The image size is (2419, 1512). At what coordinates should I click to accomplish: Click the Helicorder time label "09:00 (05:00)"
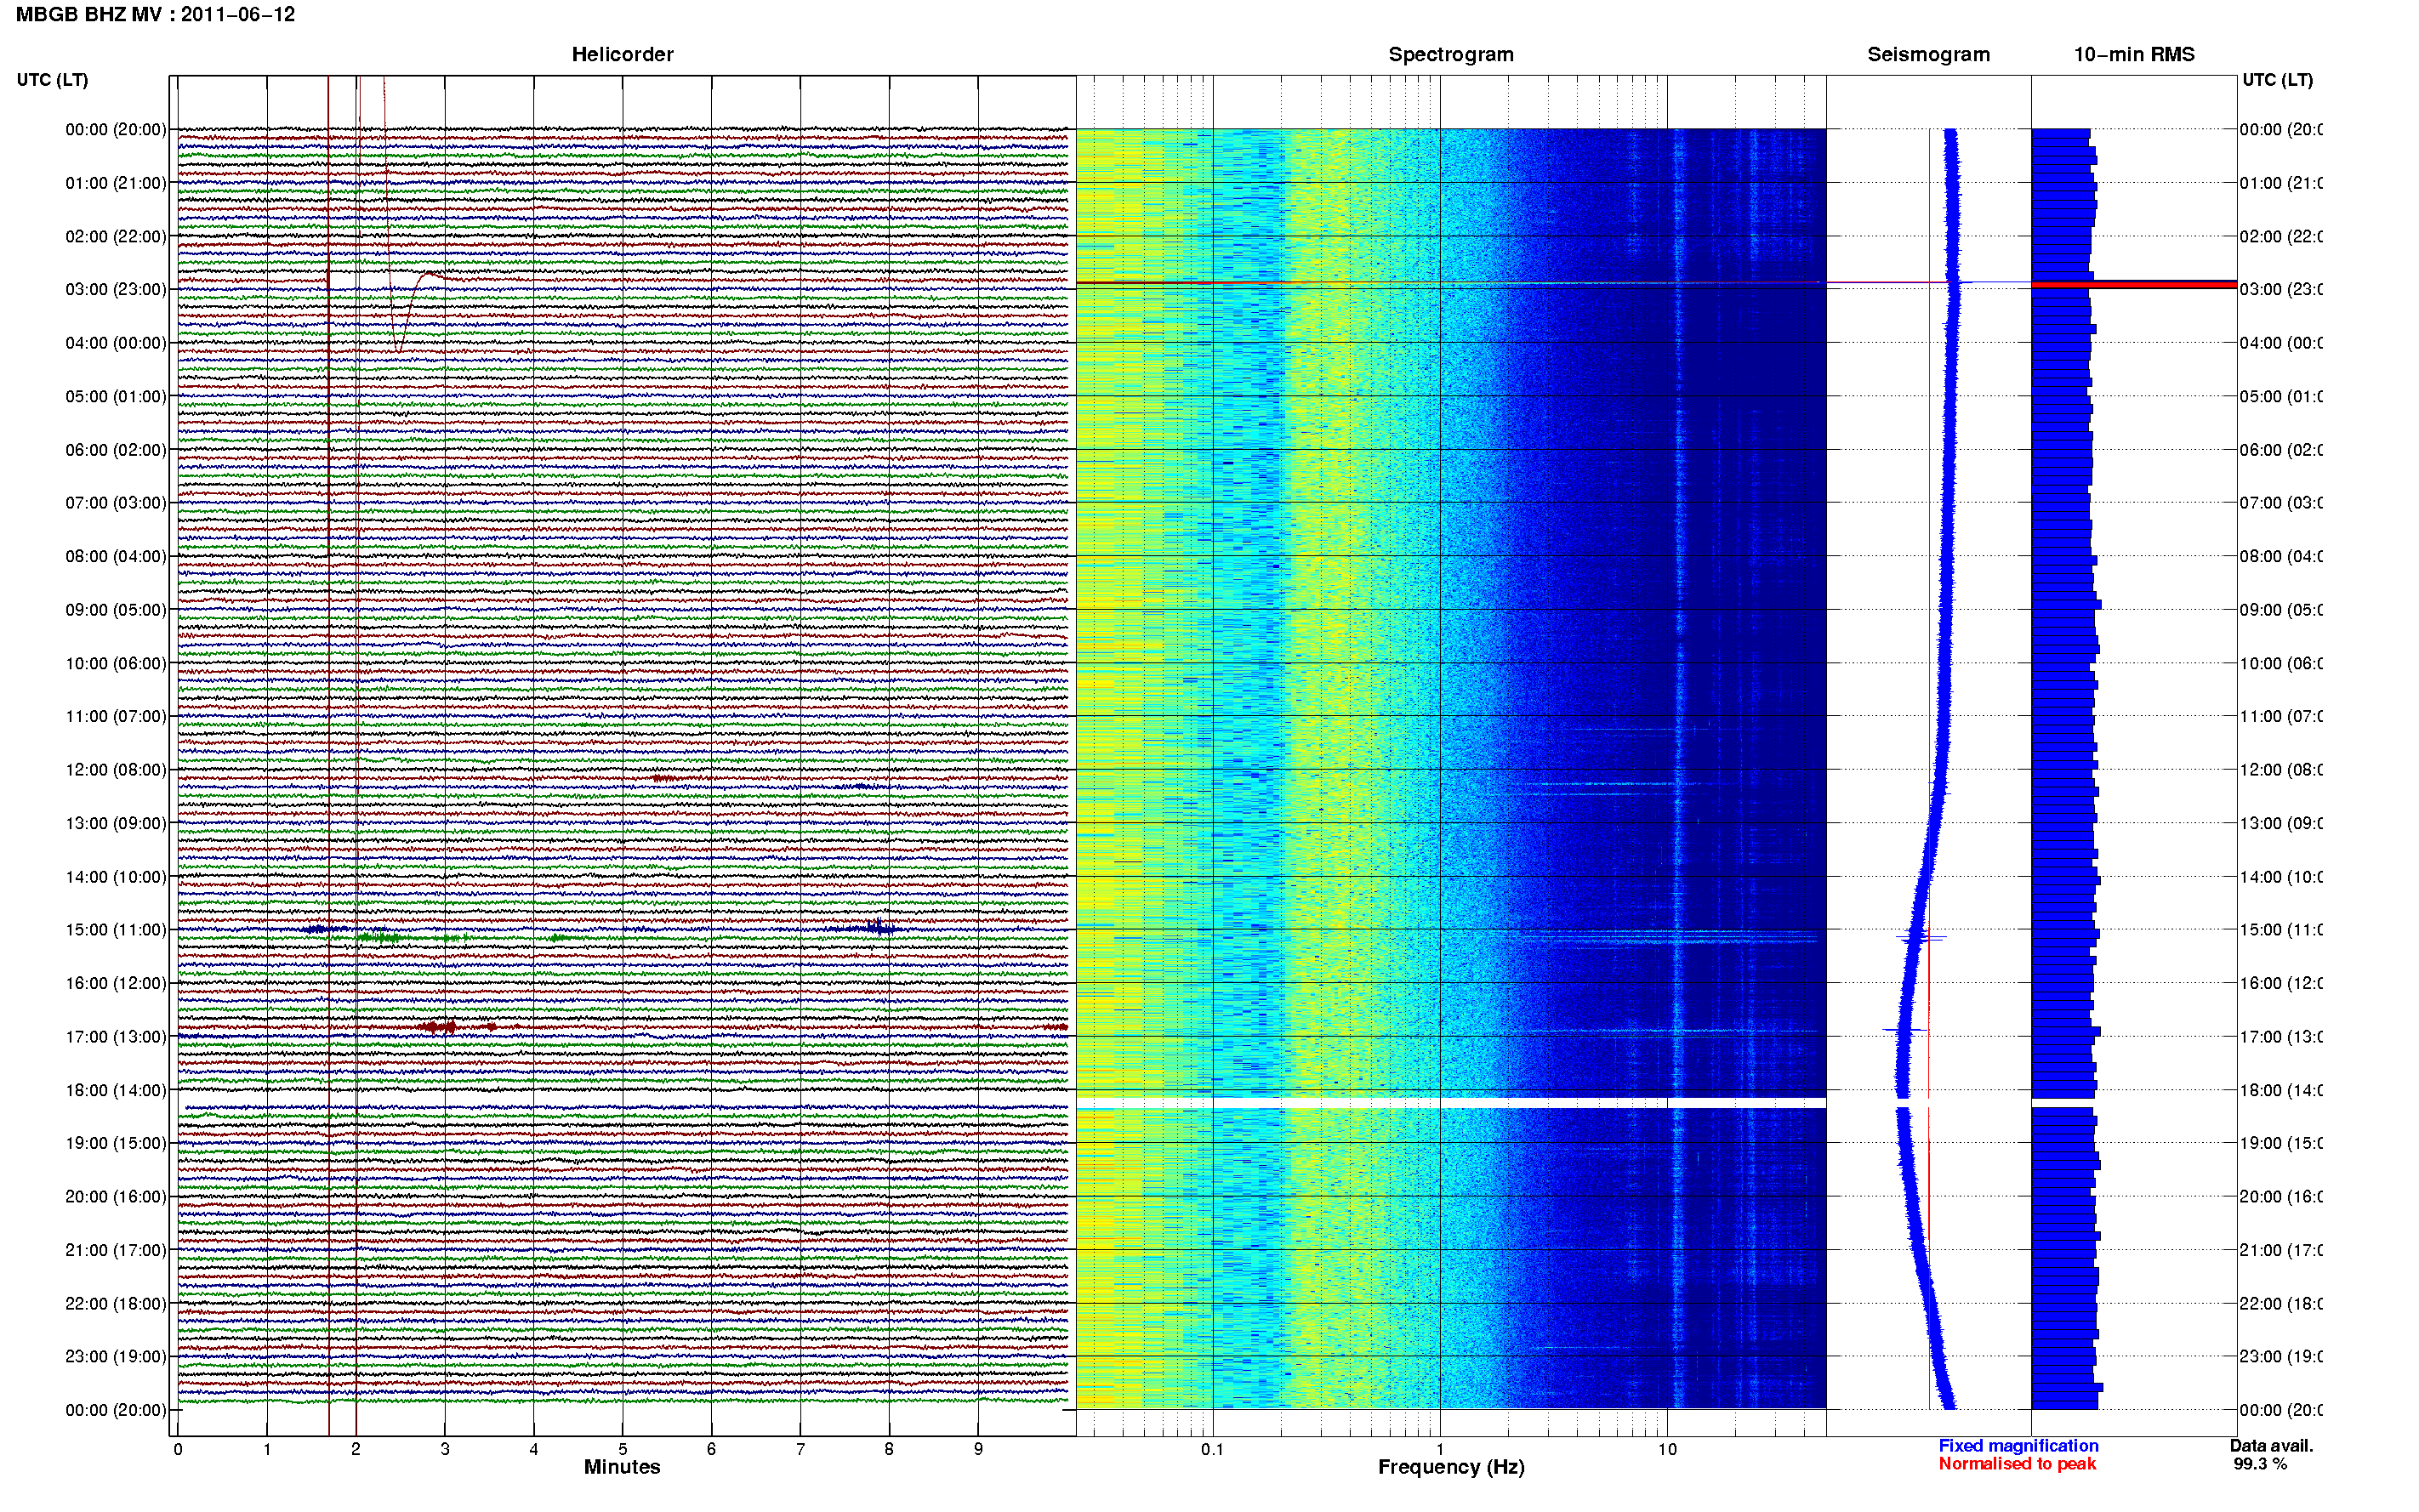(x=116, y=610)
